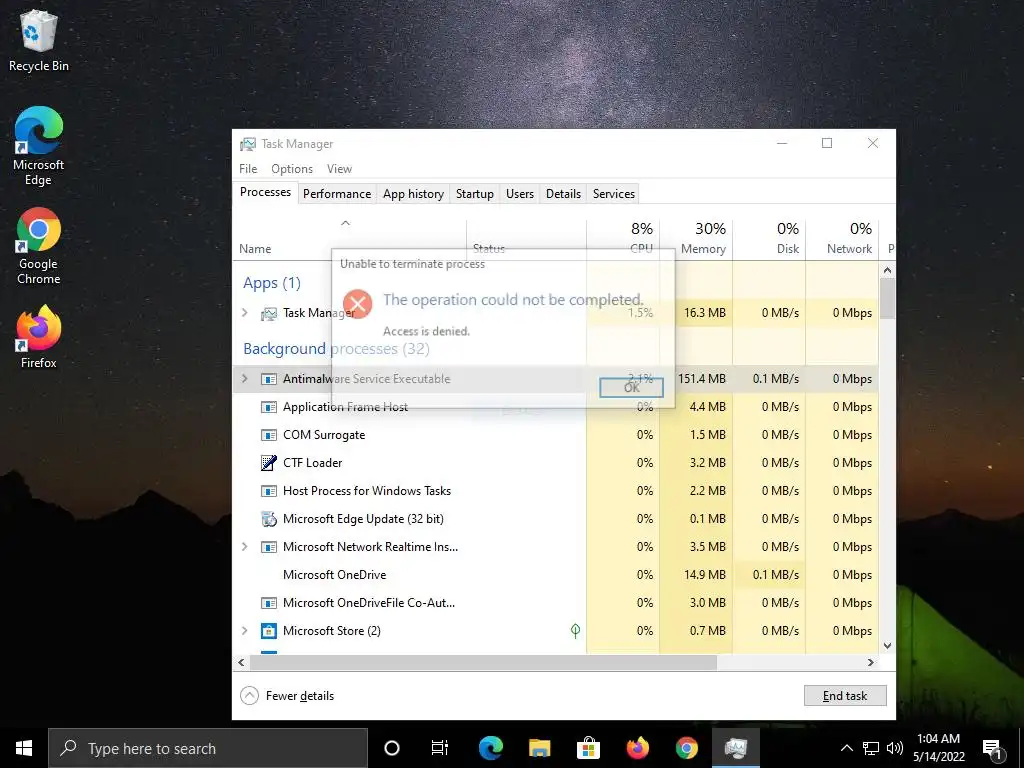Click the Antimalware Service Executable process icon

(x=268, y=379)
